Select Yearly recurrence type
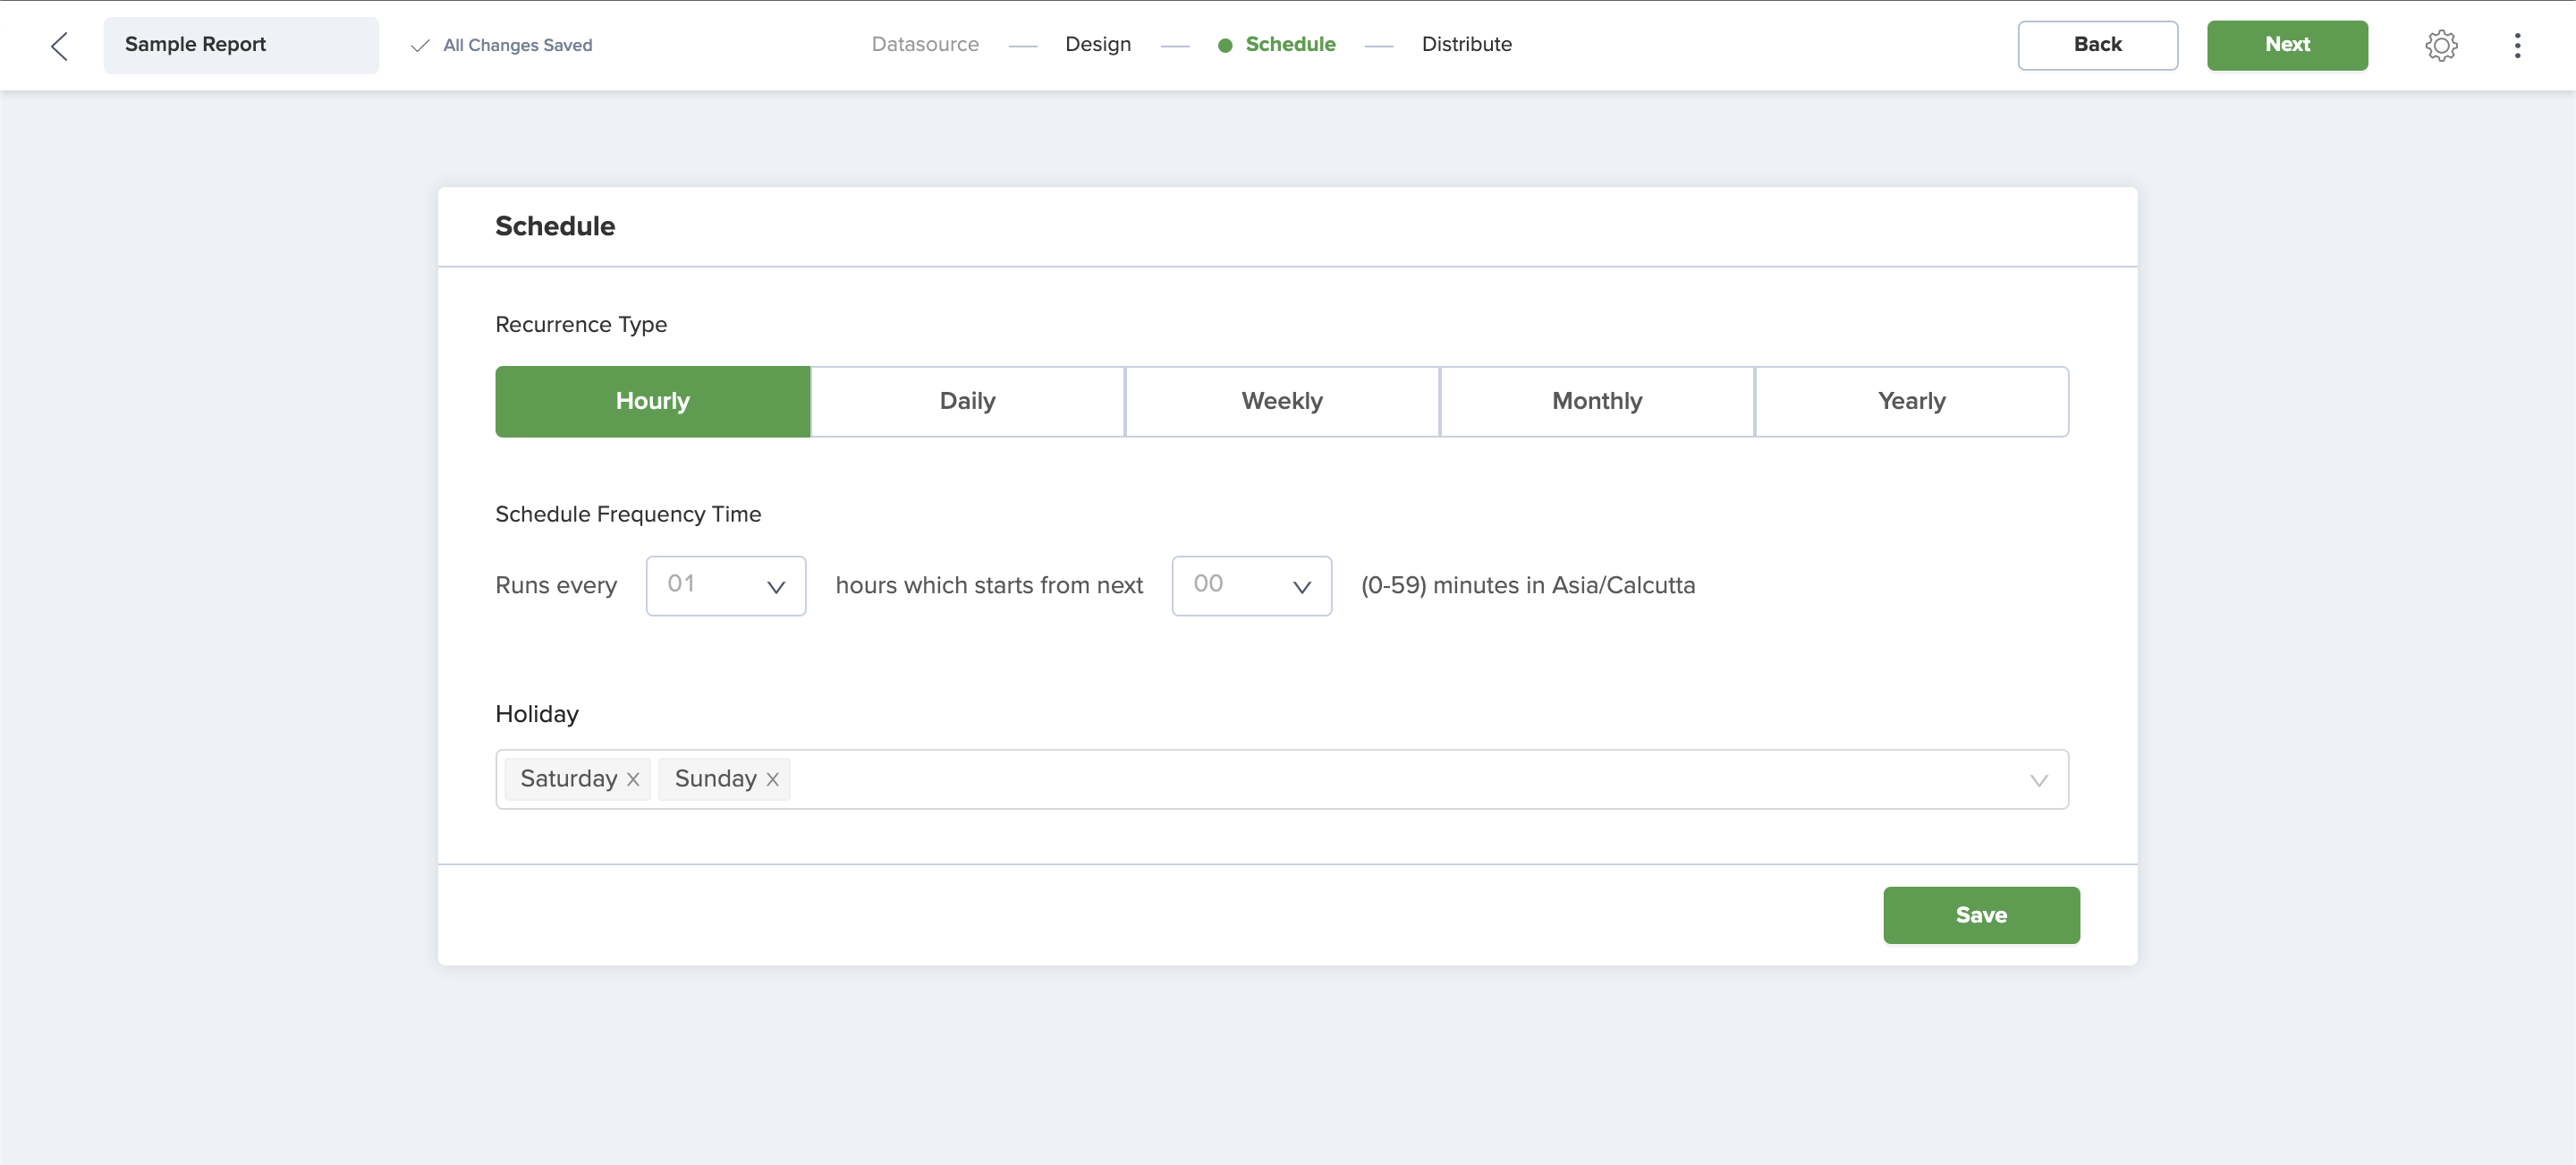The image size is (2576, 1165). pos(1911,401)
